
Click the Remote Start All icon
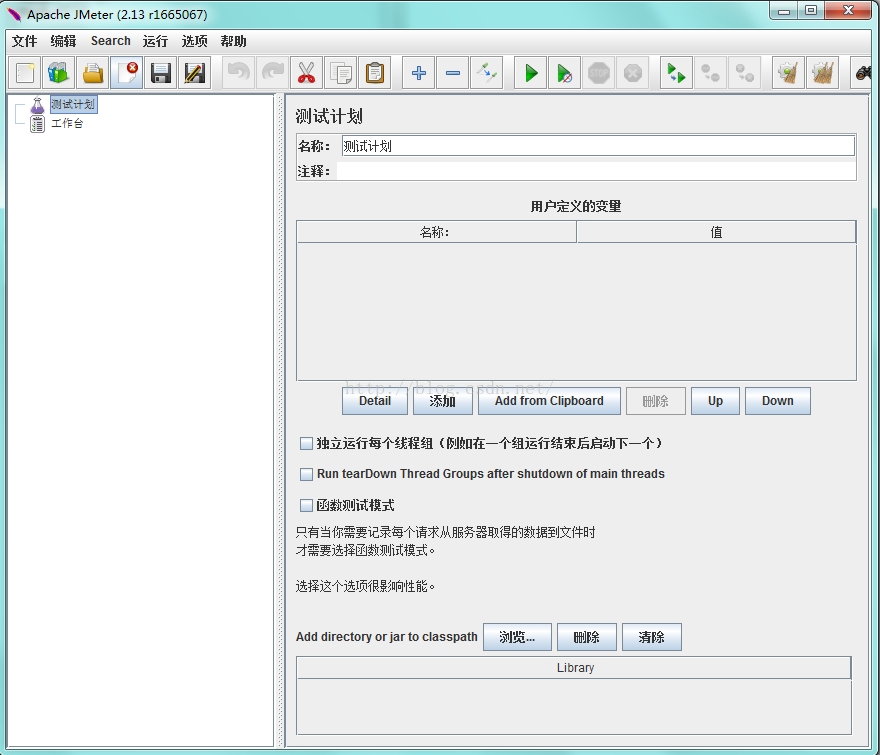click(x=676, y=73)
